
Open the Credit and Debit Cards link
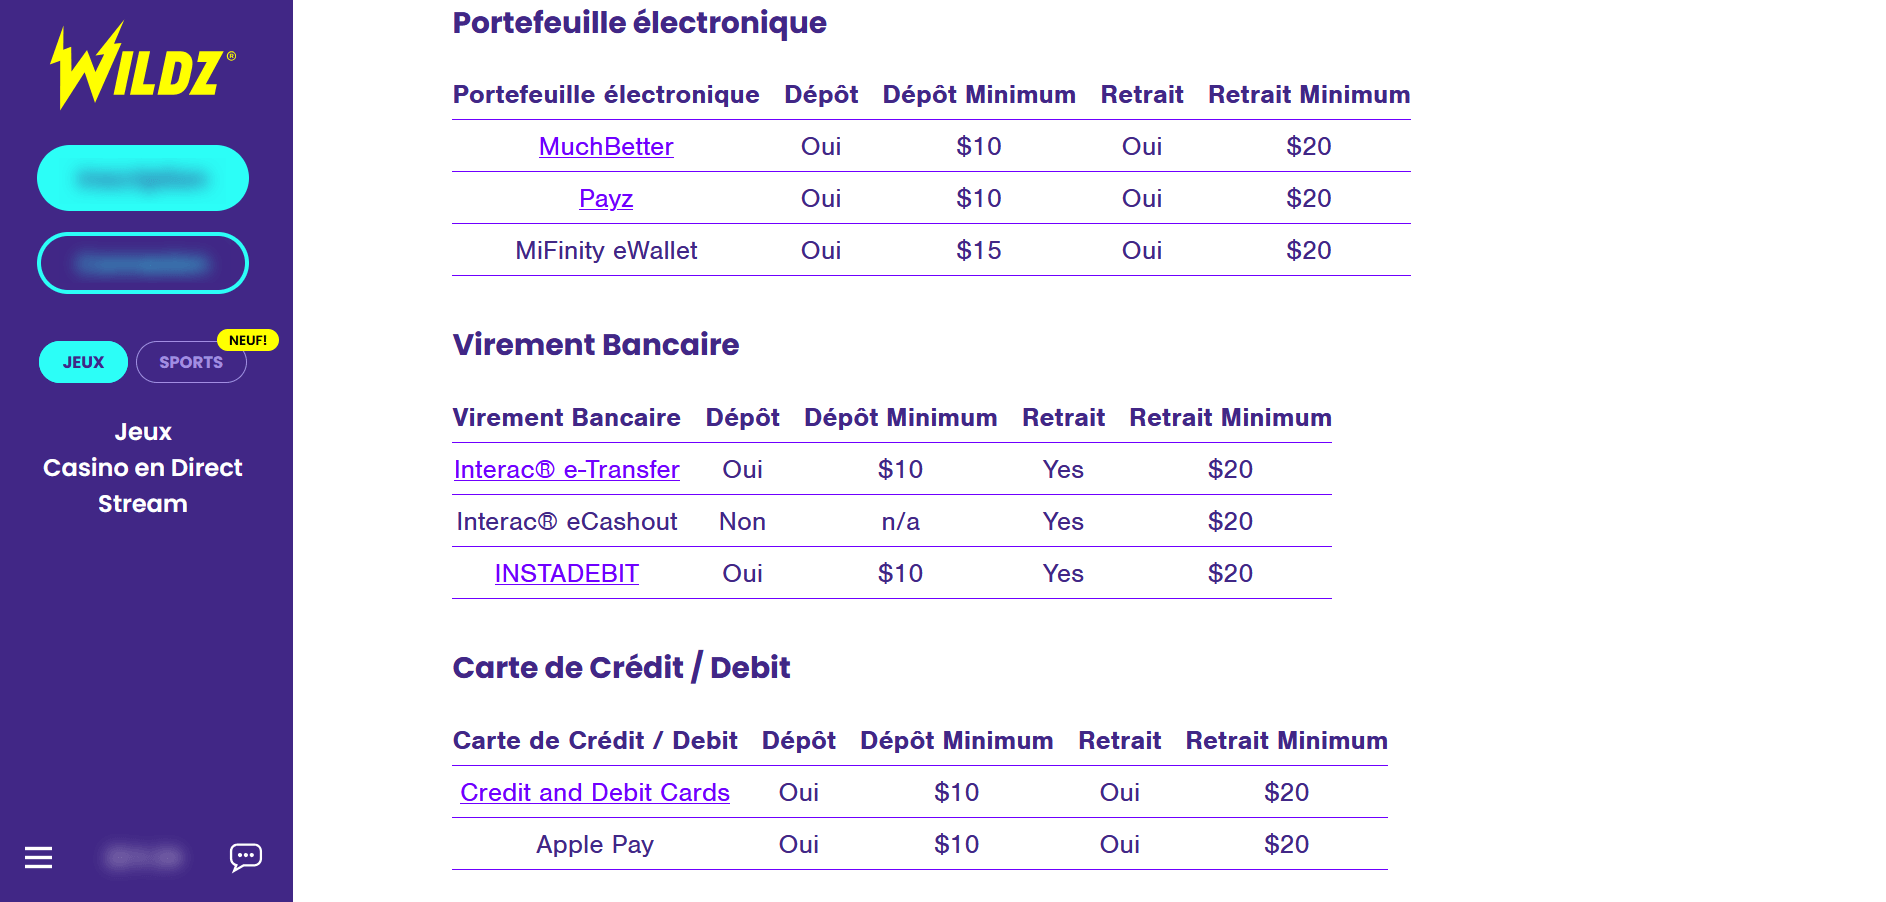(x=595, y=793)
